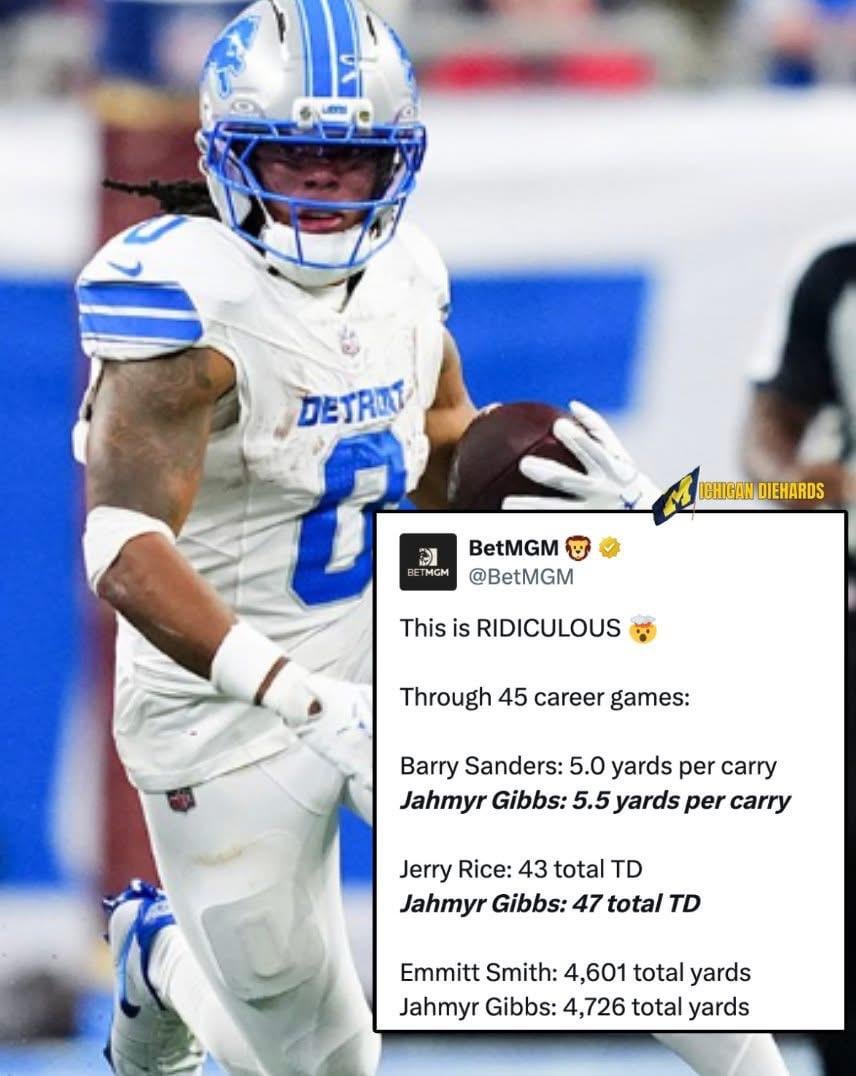The width and height of the screenshot is (856, 1076).
Task: Click the Jahmyr Gibbs 47 total TD line
Action: [x=550, y=904]
